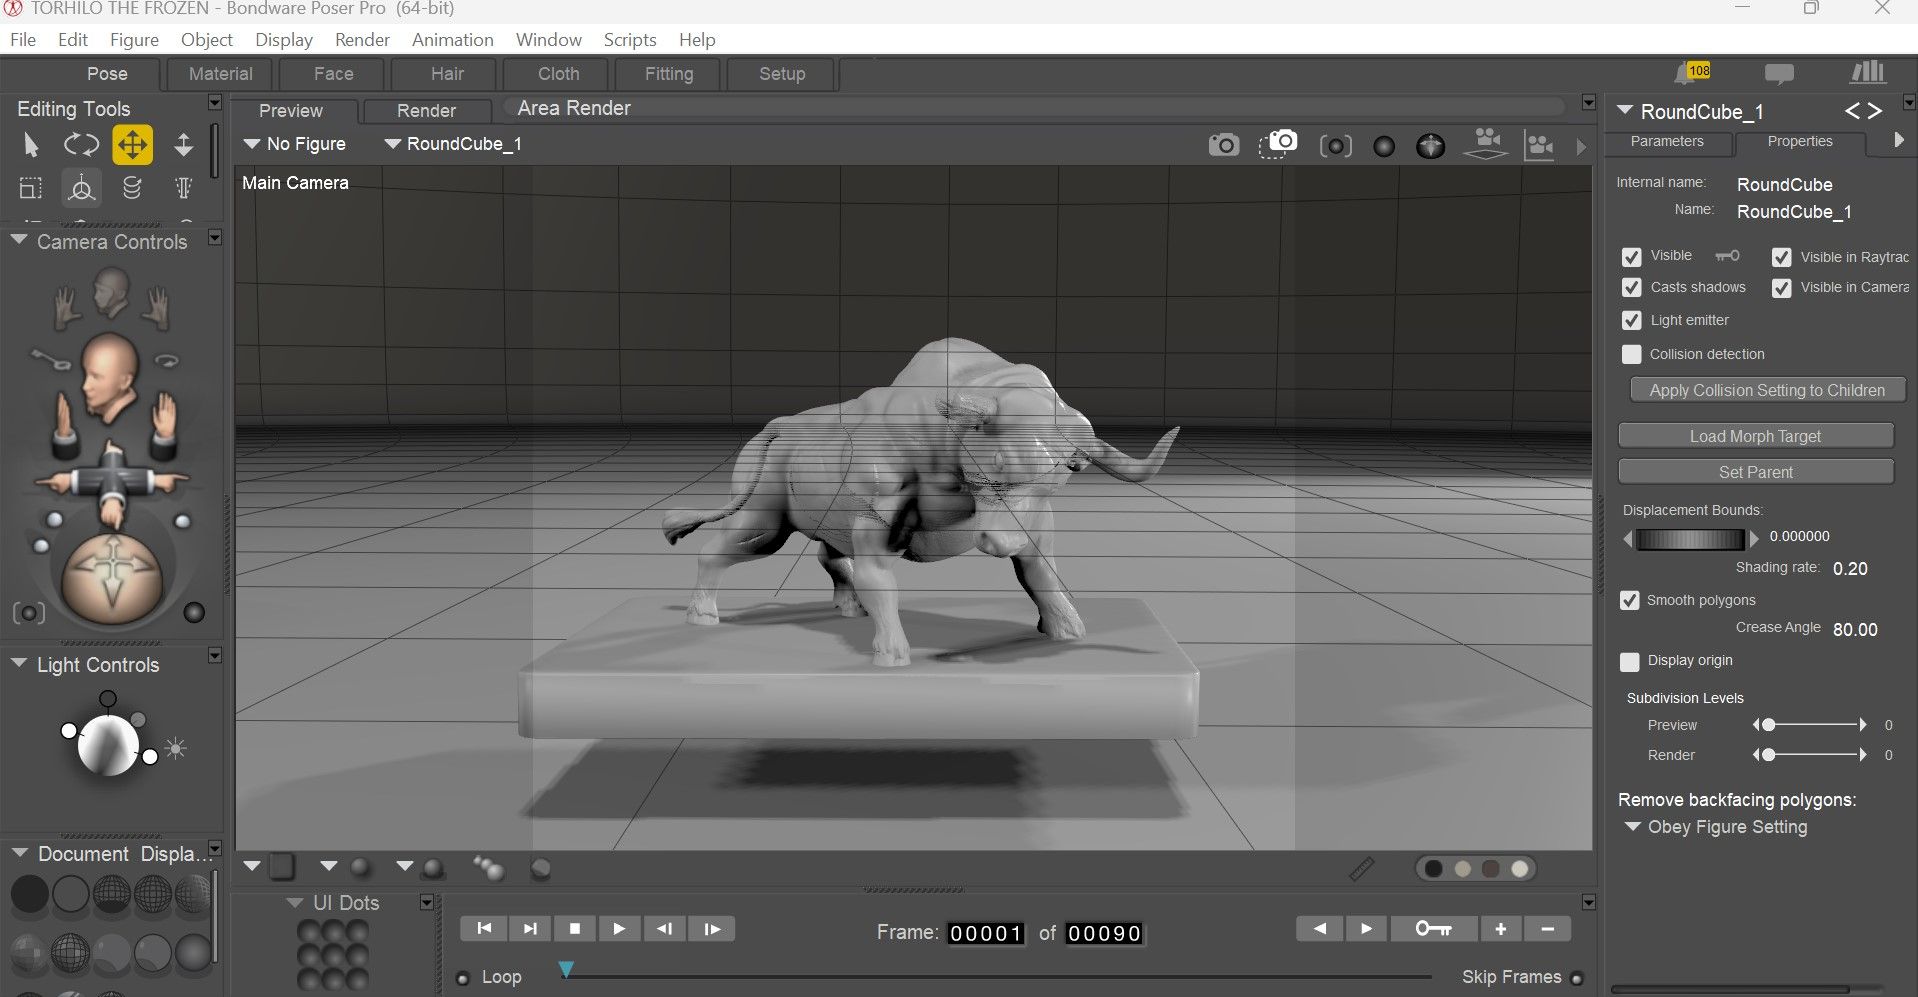Open the chat bubble icon at top right
Image resolution: width=1918 pixels, height=997 pixels.
(x=1779, y=74)
